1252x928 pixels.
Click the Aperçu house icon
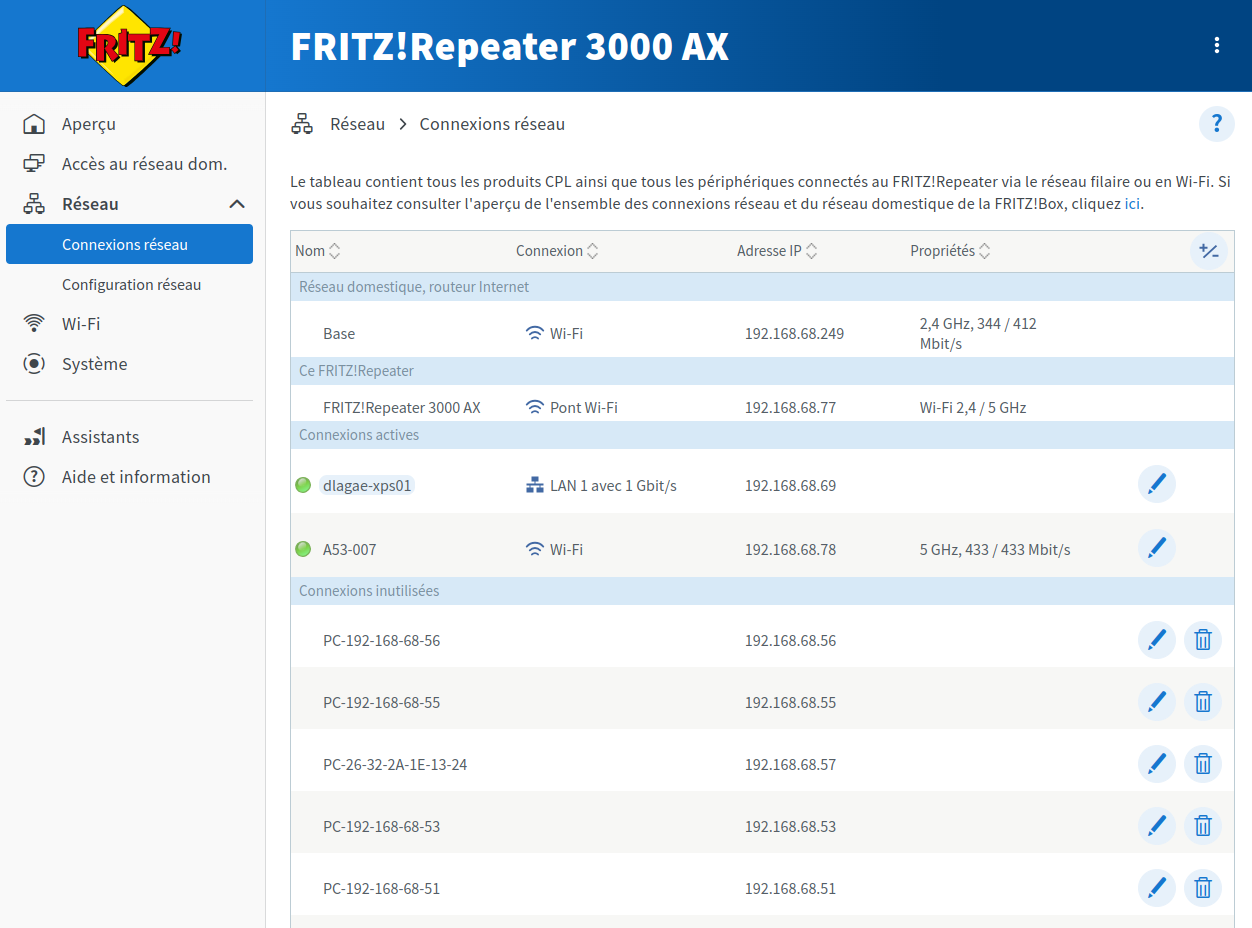[34, 124]
